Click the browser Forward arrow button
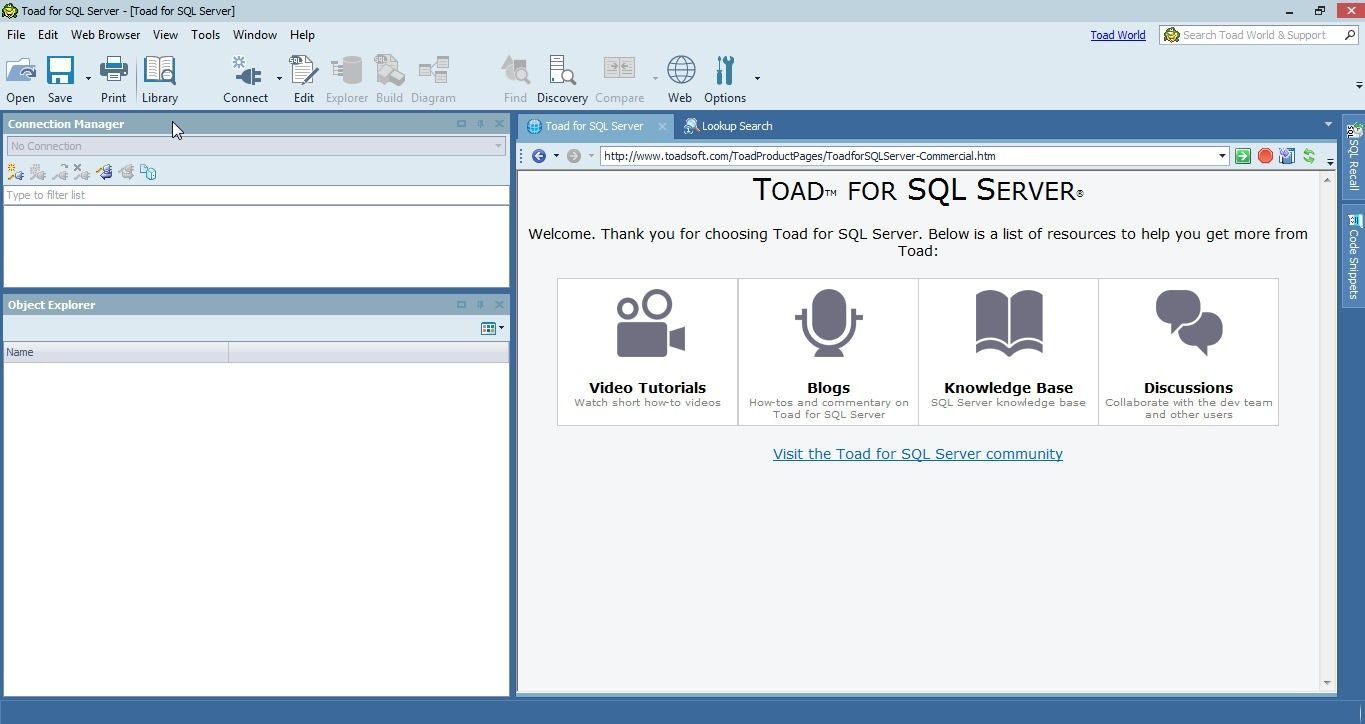1365x724 pixels. click(x=574, y=156)
